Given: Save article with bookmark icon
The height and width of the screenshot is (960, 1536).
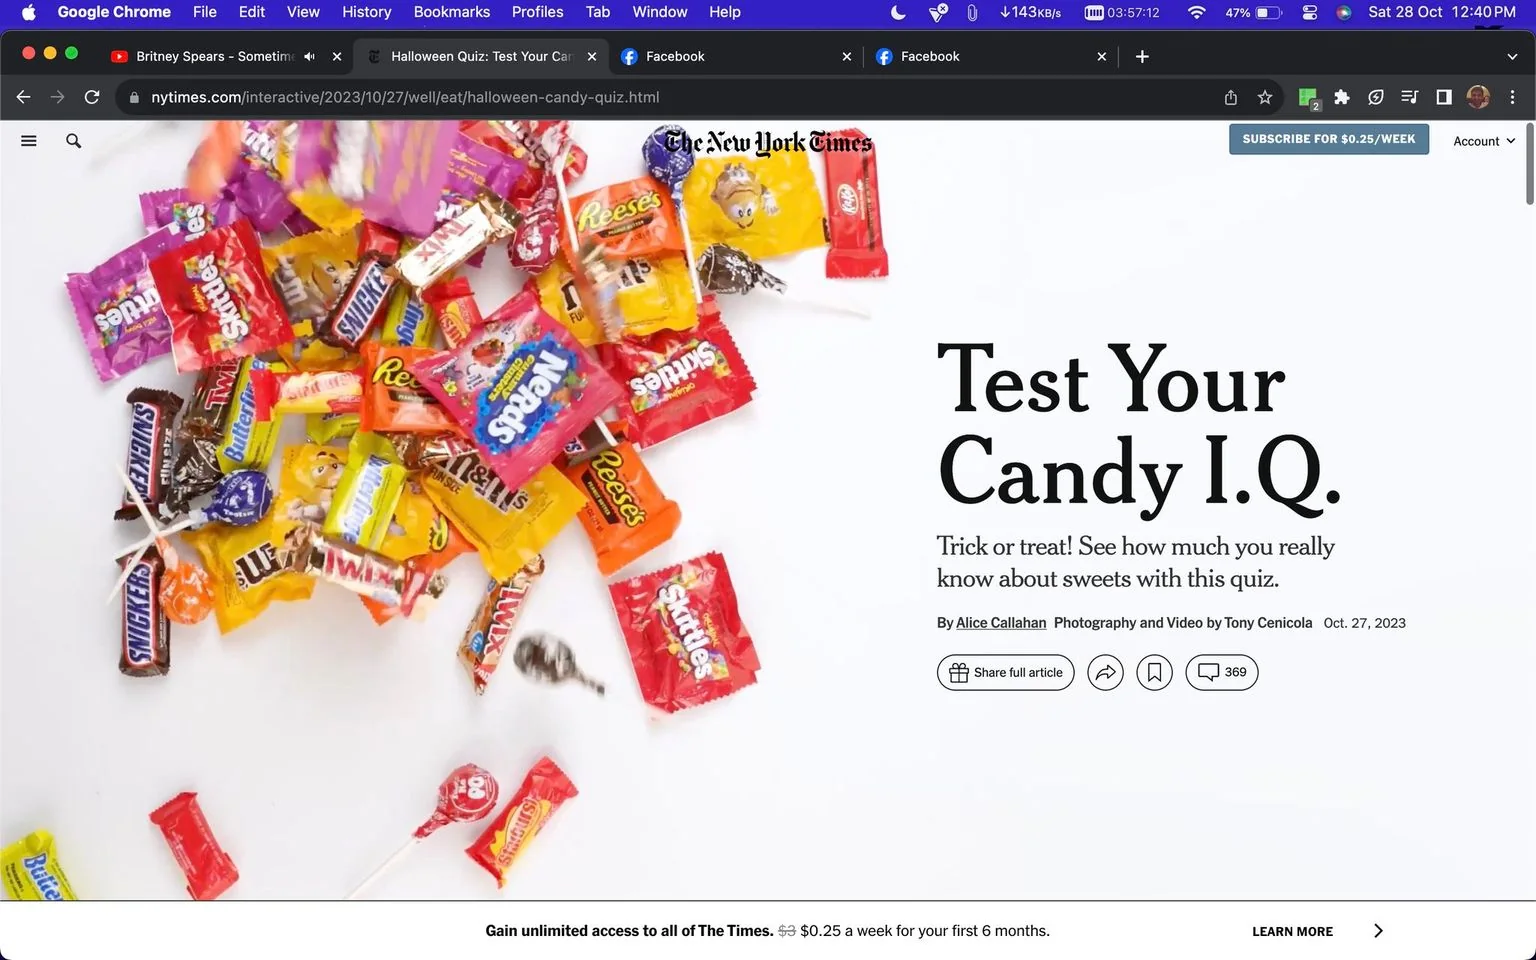Looking at the screenshot, I should tap(1154, 672).
